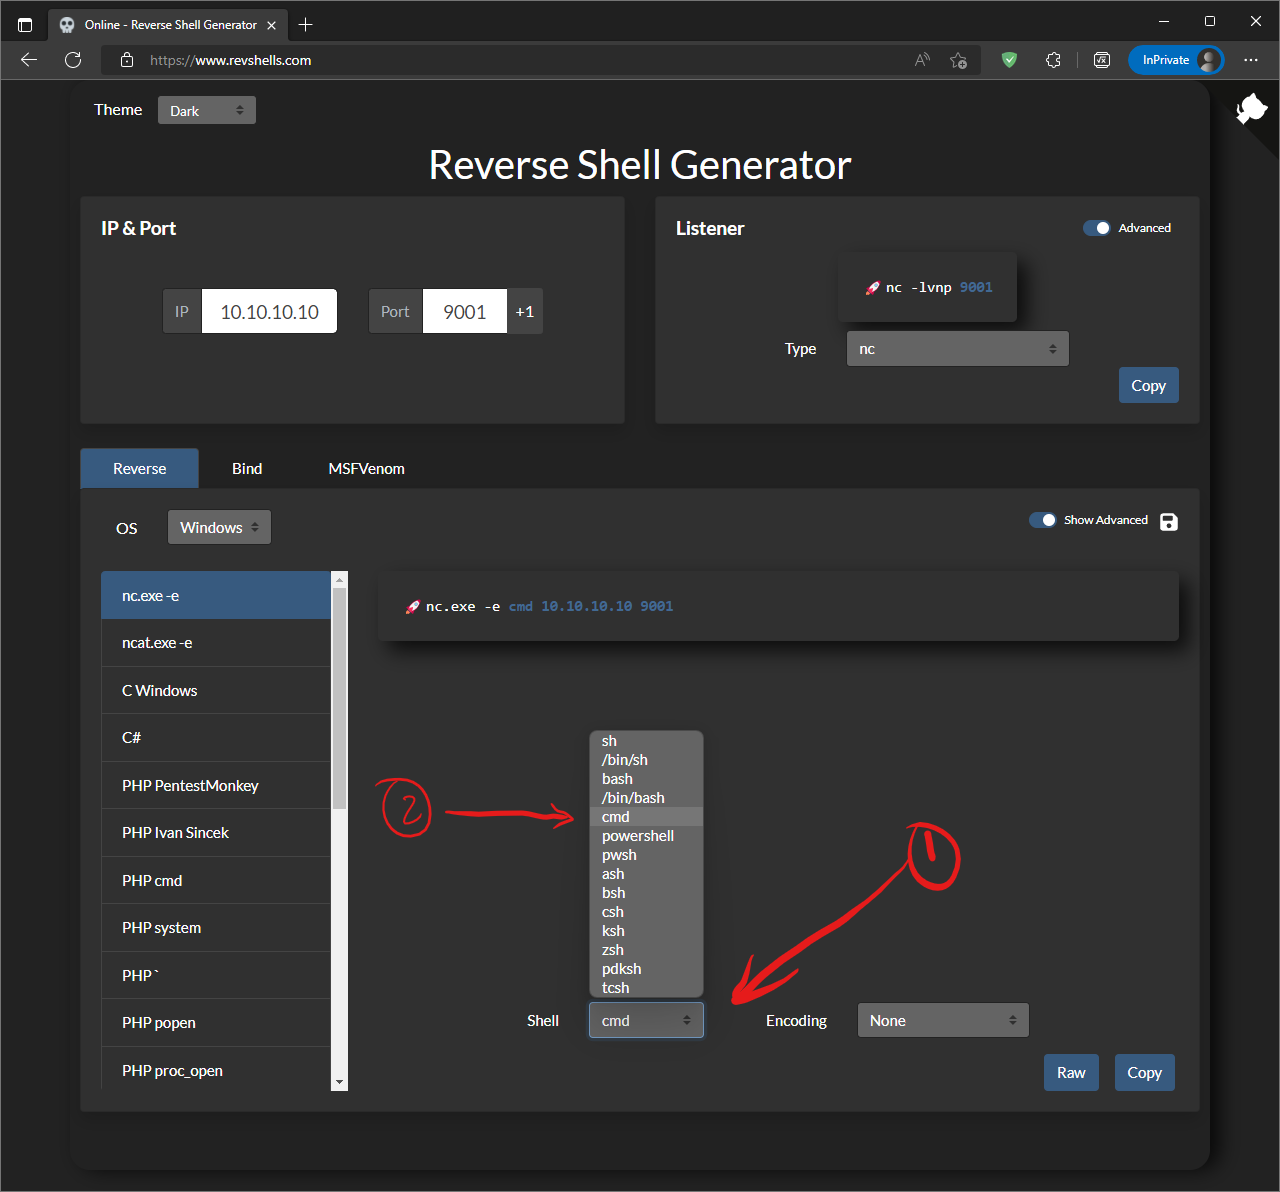Click the skull favicon on the tab
The height and width of the screenshot is (1192, 1280).
point(67,25)
